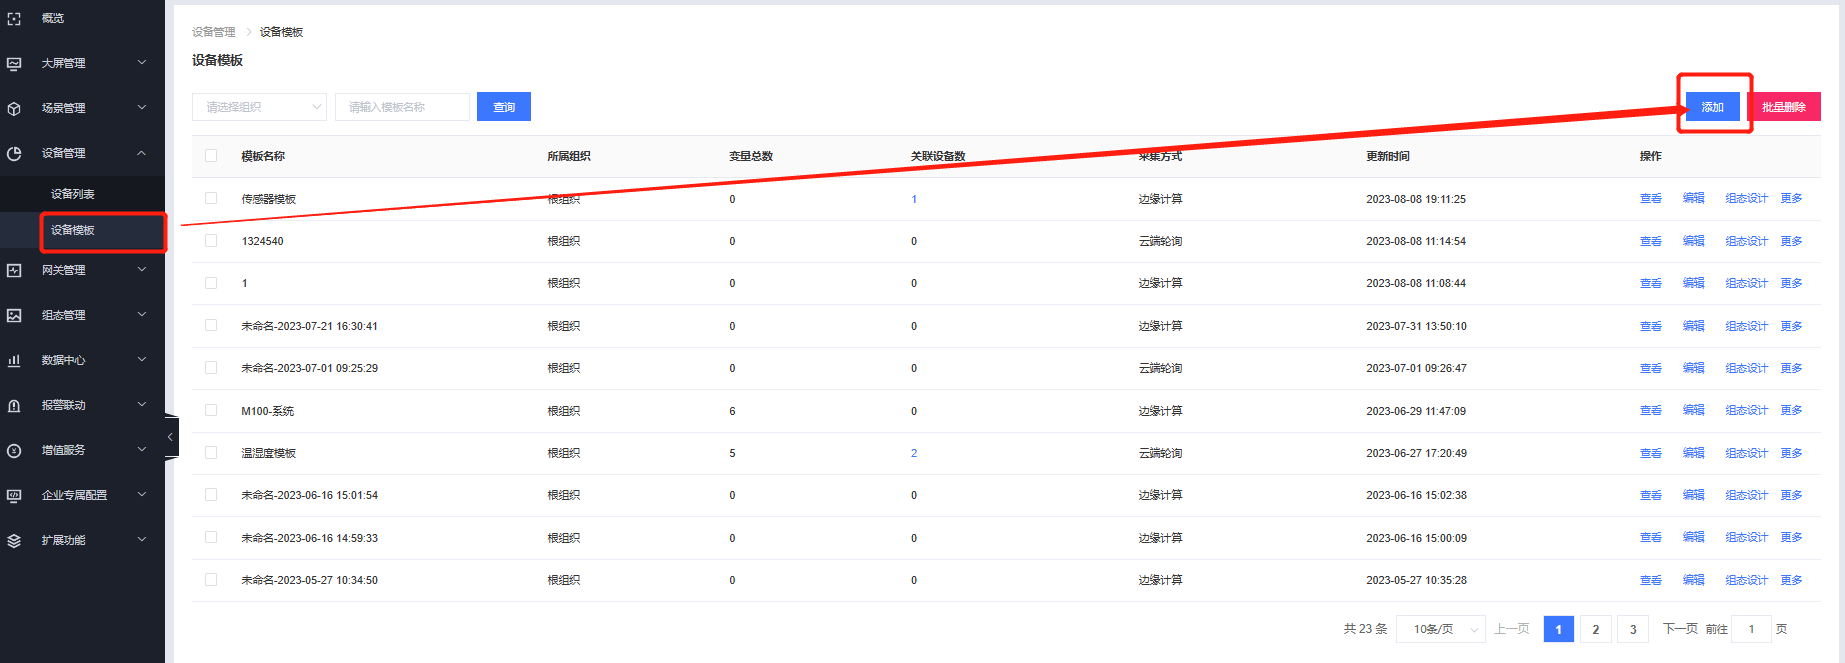
Task: Open the 请选择组织 organization dropdown
Action: (x=259, y=107)
